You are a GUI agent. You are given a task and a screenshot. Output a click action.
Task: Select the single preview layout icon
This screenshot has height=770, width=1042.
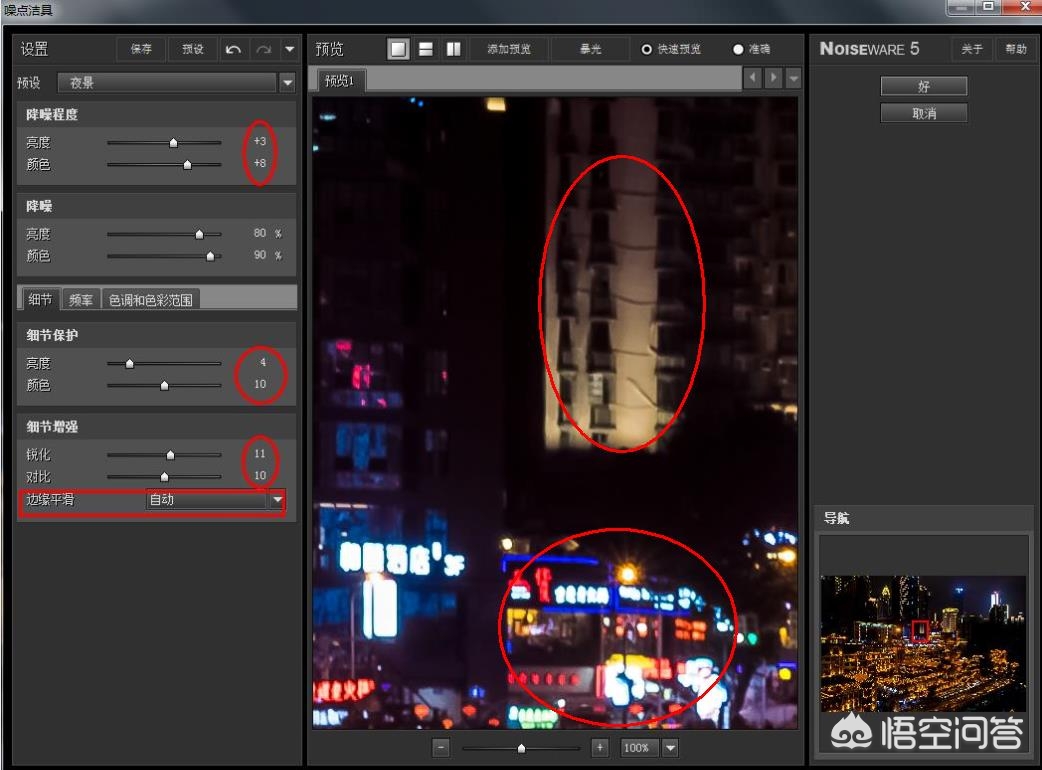click(397, 48)
